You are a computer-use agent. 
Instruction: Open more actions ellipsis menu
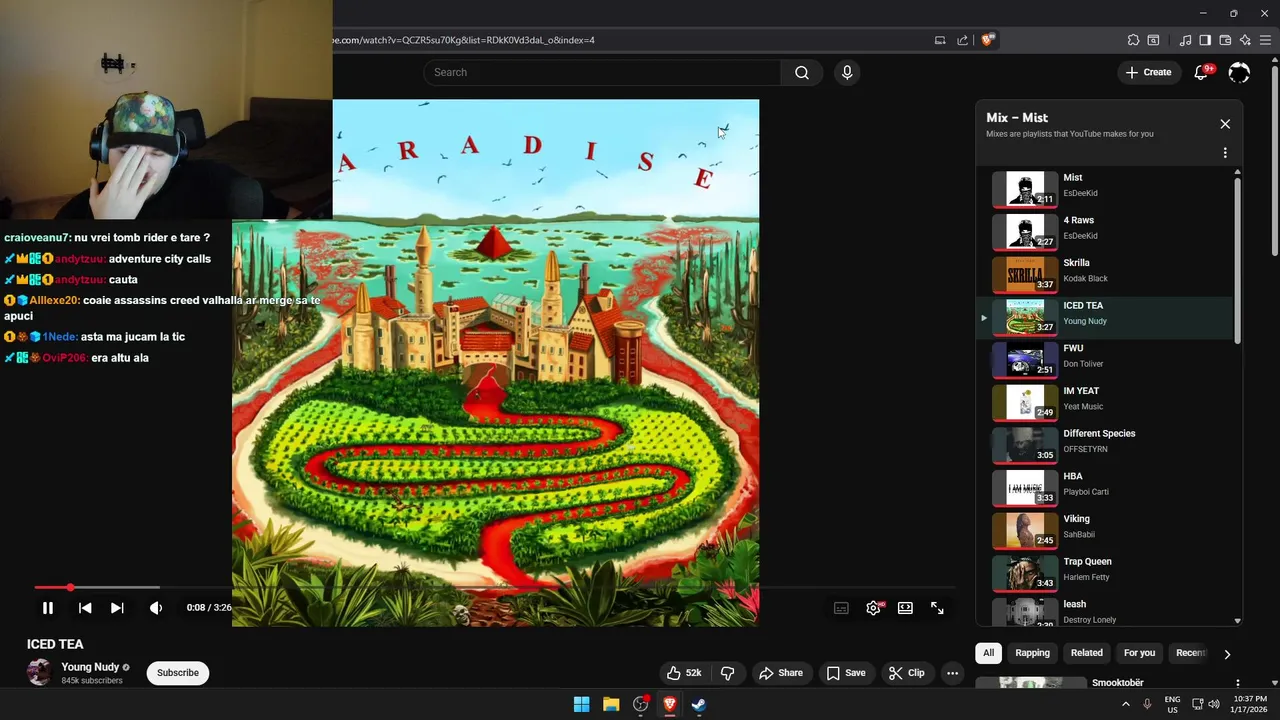coord(952,673)
